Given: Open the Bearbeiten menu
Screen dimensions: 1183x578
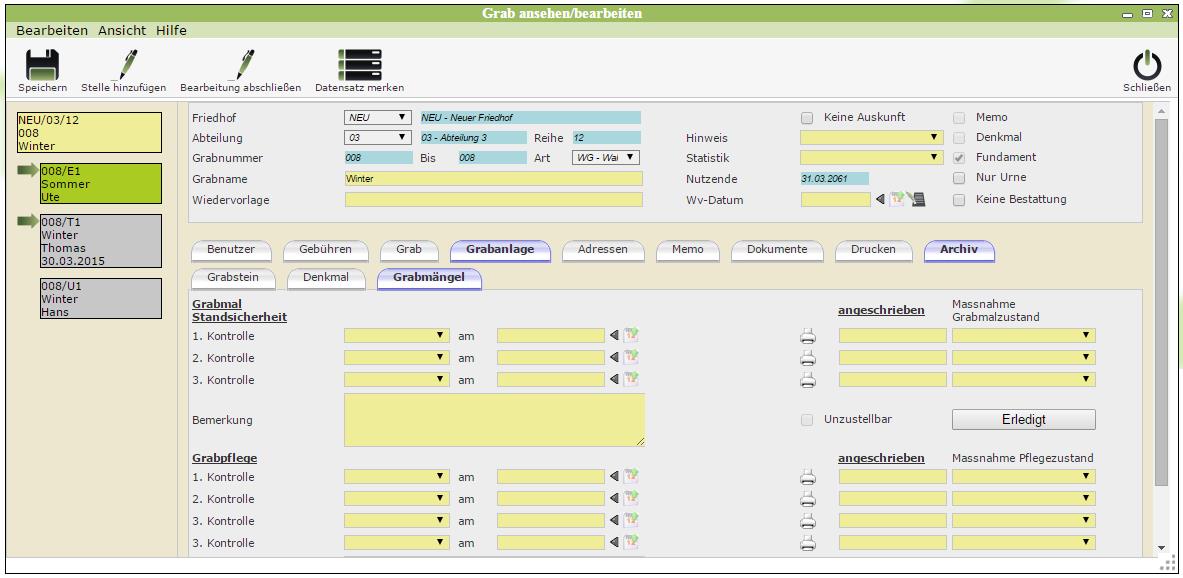Looking at the screenshot, I should (52, 31).
